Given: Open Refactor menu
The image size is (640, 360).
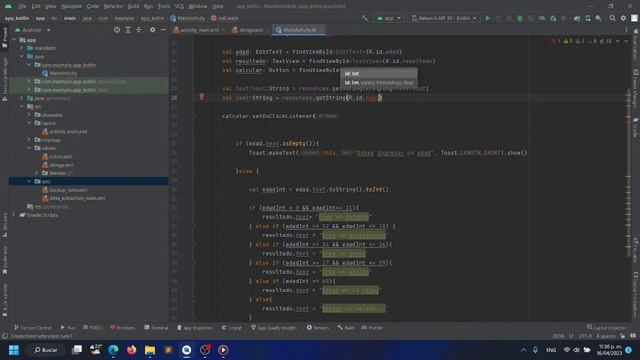Looking at the screenshot, I should 113,6.
